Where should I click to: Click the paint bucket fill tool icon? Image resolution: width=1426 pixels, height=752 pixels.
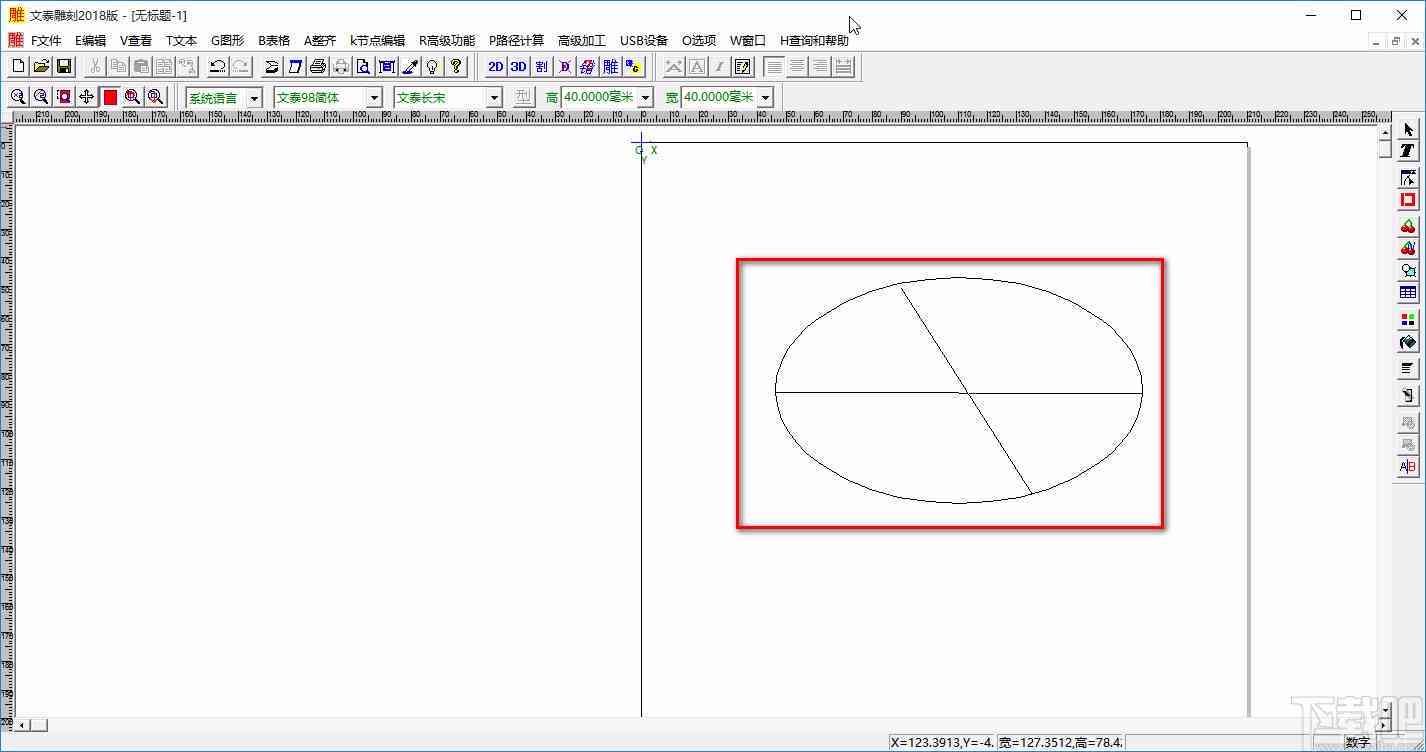(x=1408, y=343)
